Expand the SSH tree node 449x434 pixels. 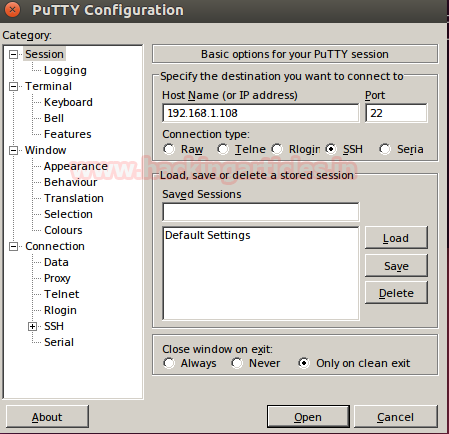[32, 327]
